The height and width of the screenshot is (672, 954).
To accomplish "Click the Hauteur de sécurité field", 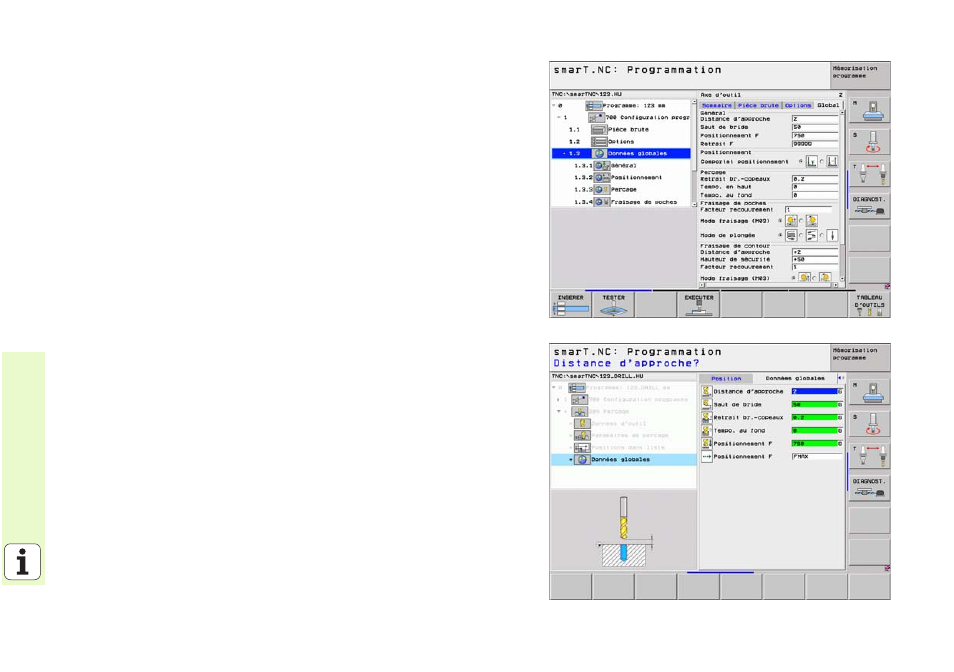I will [x=815, y=260].
